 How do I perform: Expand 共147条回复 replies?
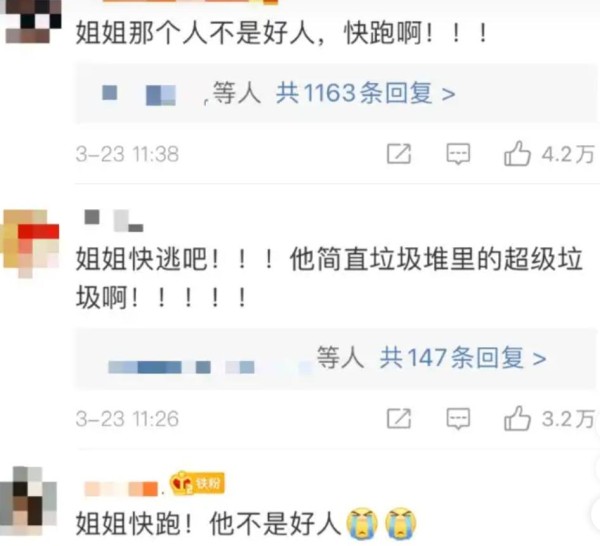pyautogui.click(x=463, y=358)
